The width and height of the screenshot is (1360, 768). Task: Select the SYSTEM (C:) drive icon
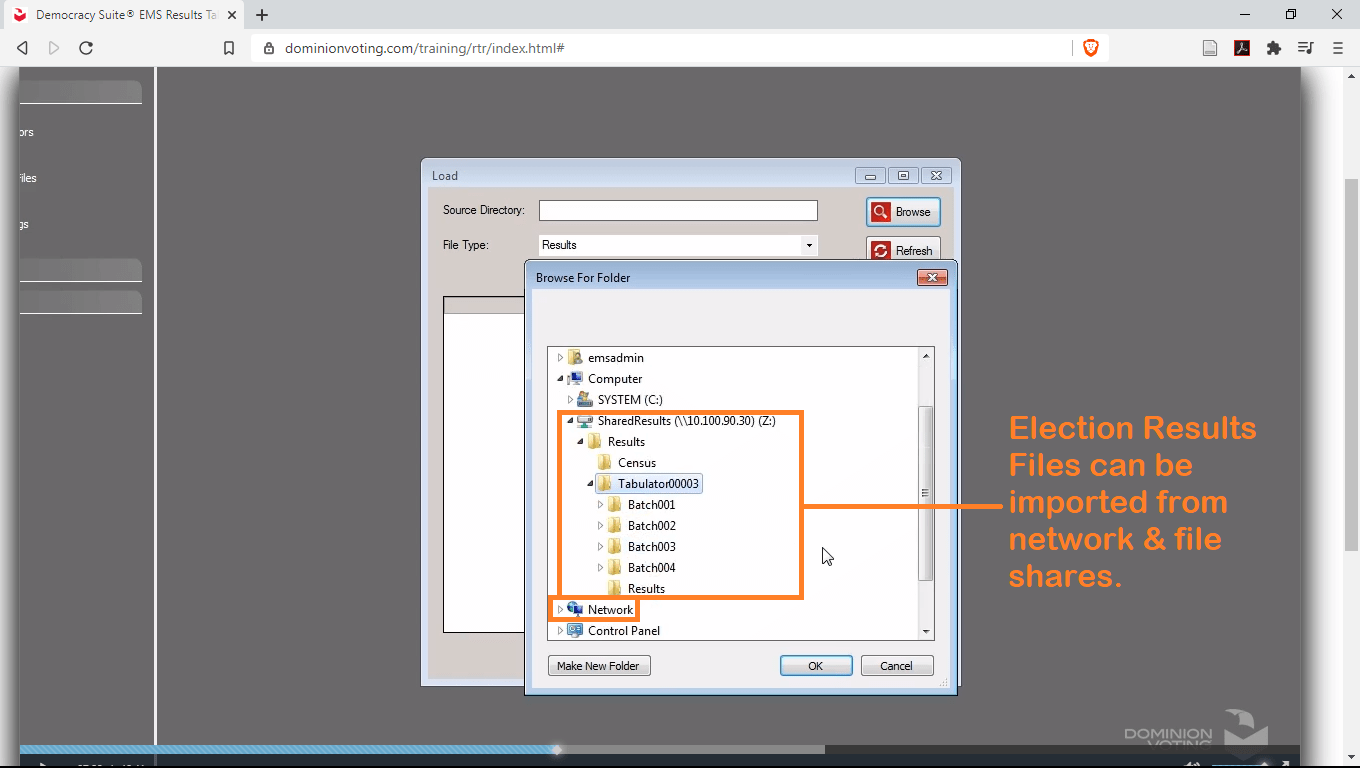(585, 400)
